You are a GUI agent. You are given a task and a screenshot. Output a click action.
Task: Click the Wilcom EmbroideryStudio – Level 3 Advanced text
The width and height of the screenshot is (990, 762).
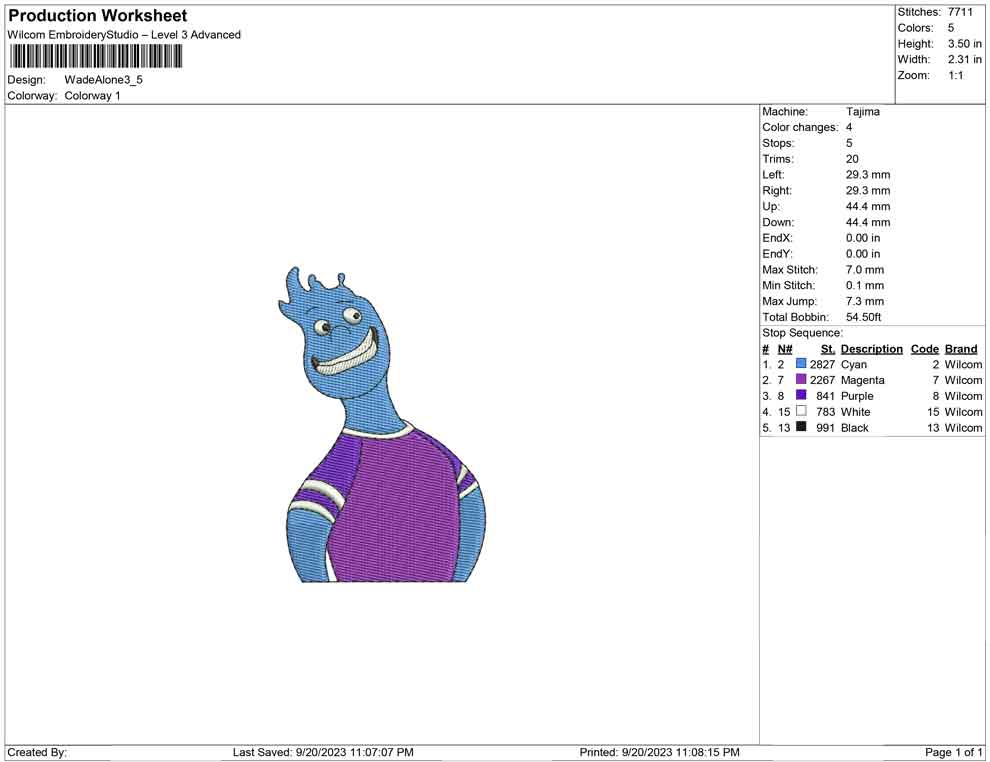pyautogui.click(x=124, y=35)
